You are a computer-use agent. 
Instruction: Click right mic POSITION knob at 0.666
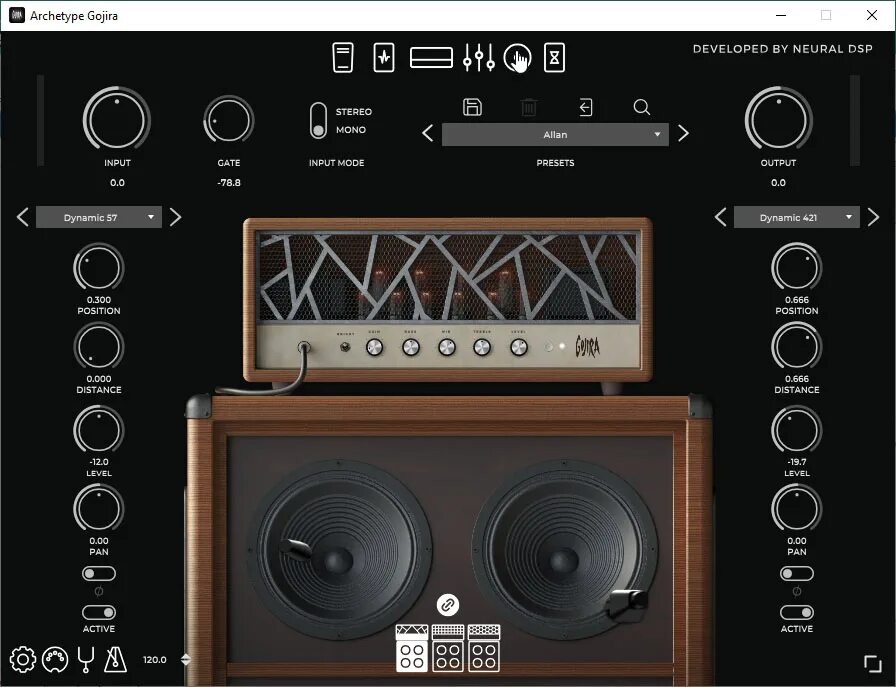pyautogui.click(x=797, y=267)
